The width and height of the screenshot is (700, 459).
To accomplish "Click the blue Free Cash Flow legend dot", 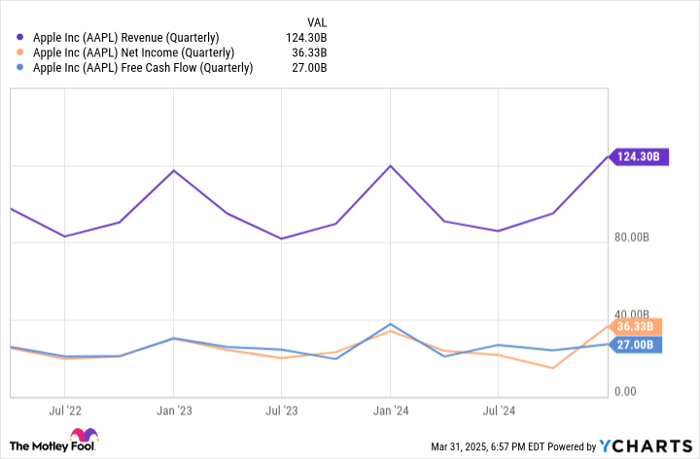I will 21,68.
